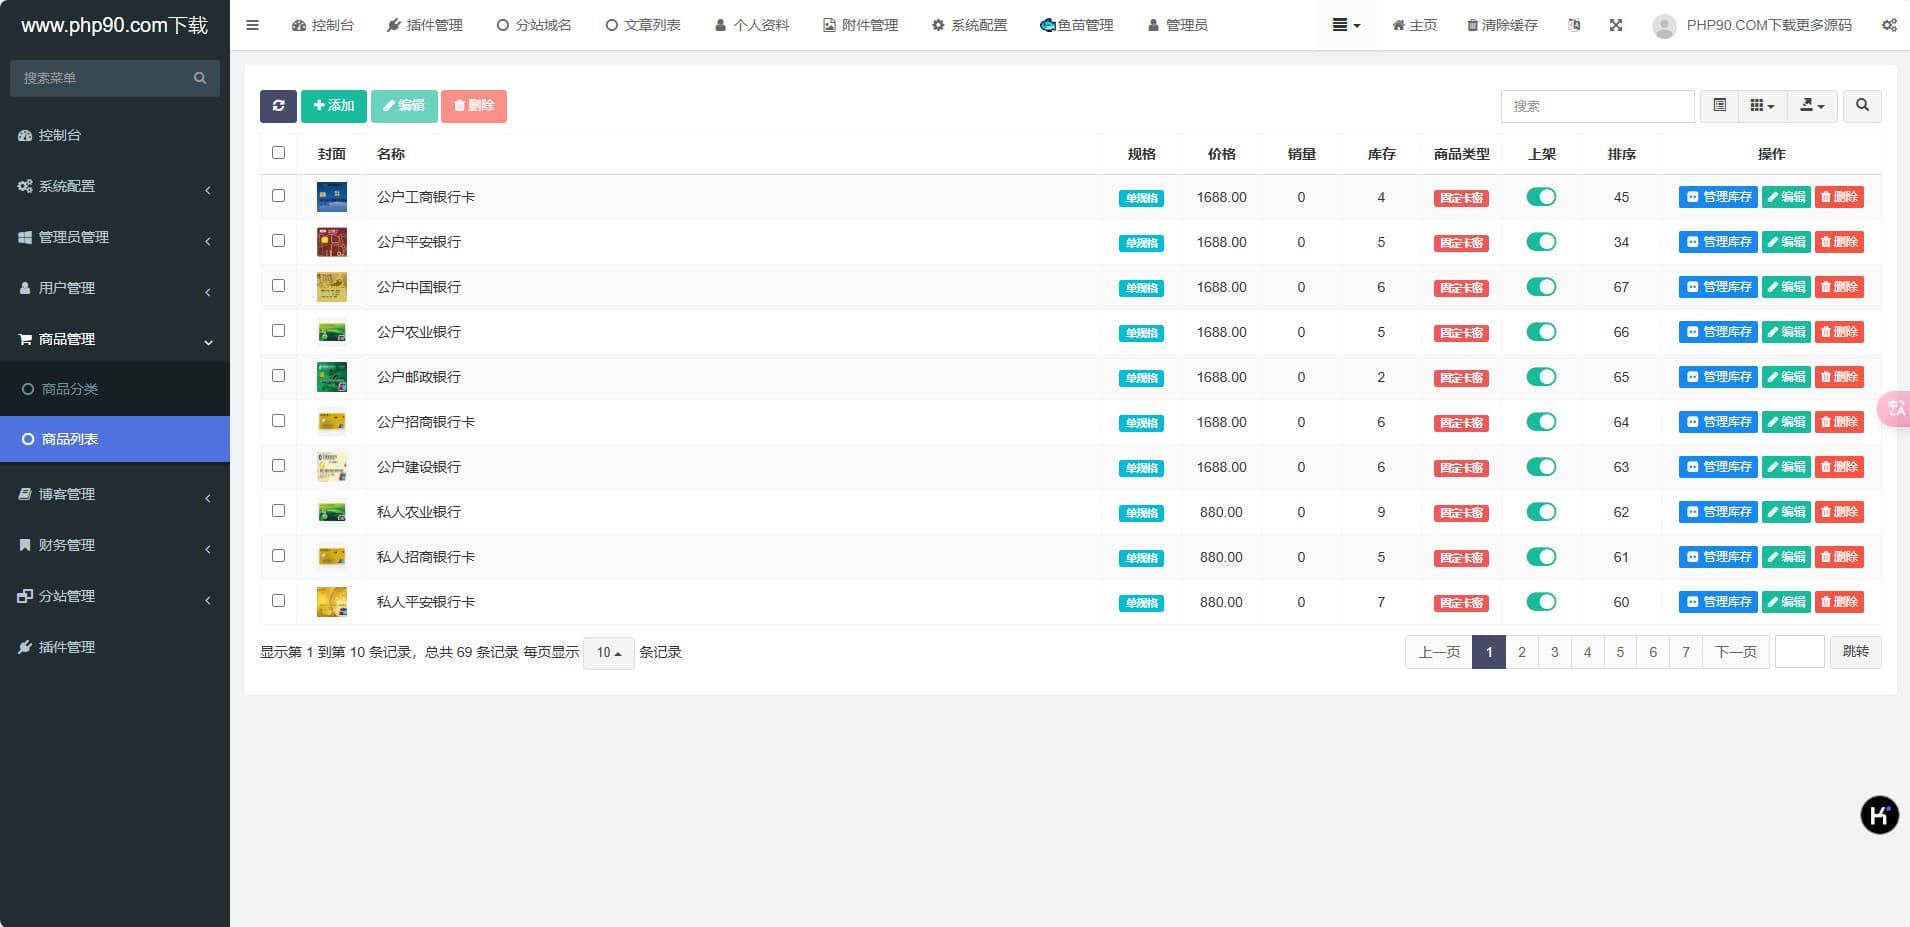Click the green 添加 button

[x=333, y=106]
